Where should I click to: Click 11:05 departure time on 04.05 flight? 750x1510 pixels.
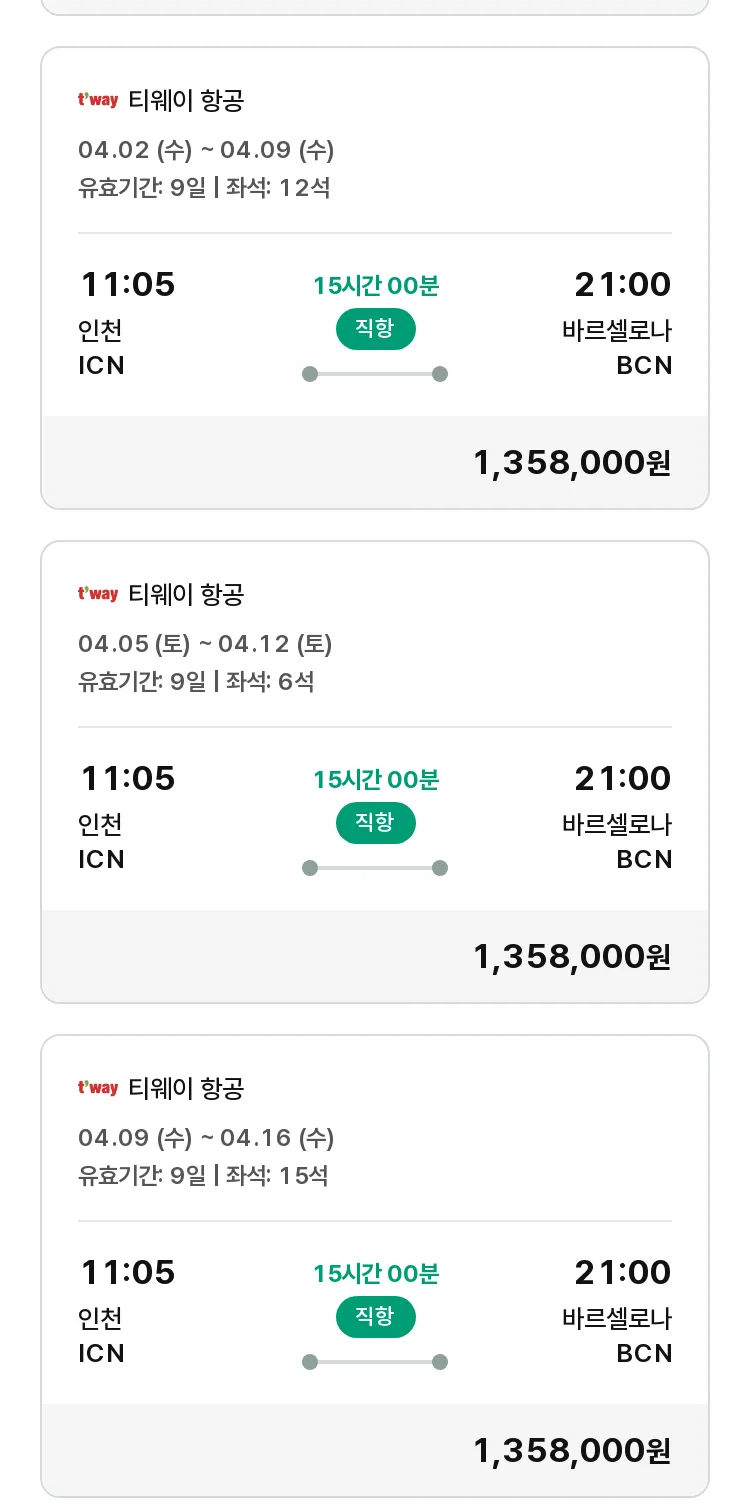(127, 778)
